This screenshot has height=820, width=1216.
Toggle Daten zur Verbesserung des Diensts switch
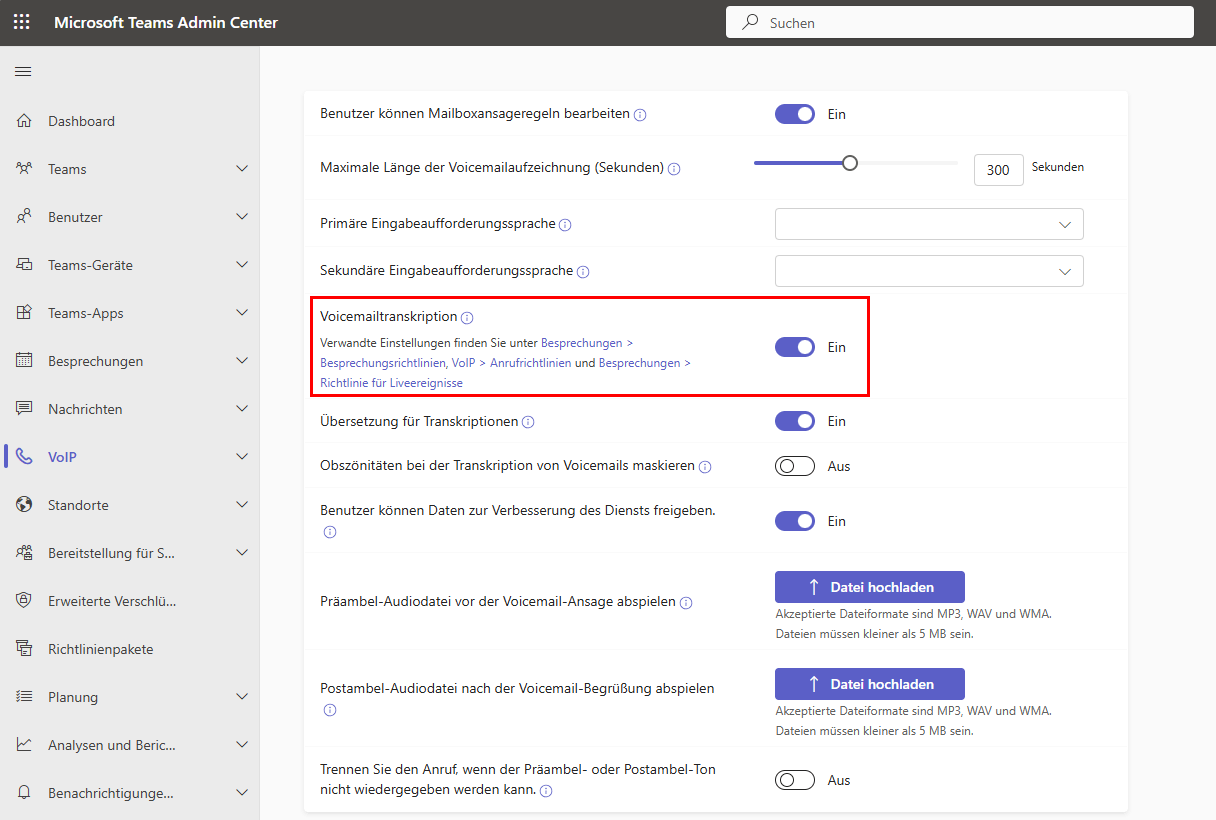pyautogui.click(x=795, y=521)
